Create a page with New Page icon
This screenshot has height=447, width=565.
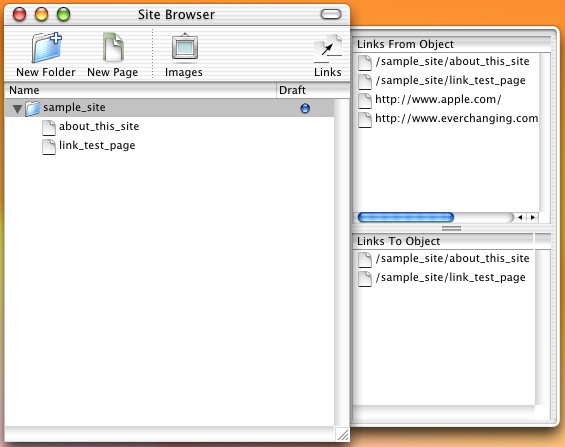click(x=113, y=47)
